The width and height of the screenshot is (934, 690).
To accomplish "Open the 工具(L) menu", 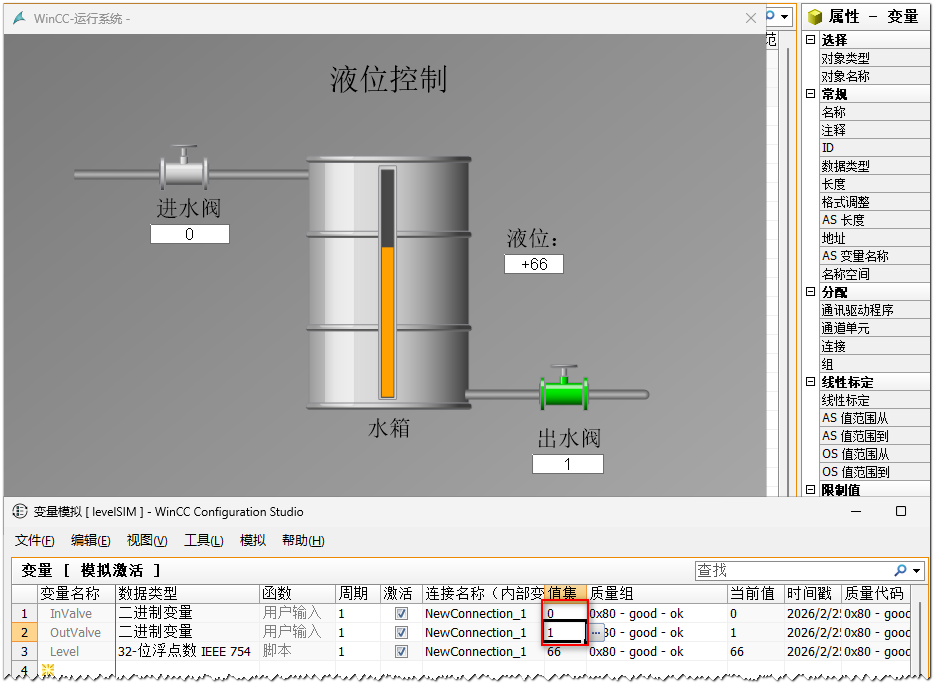I will point(203,541).
